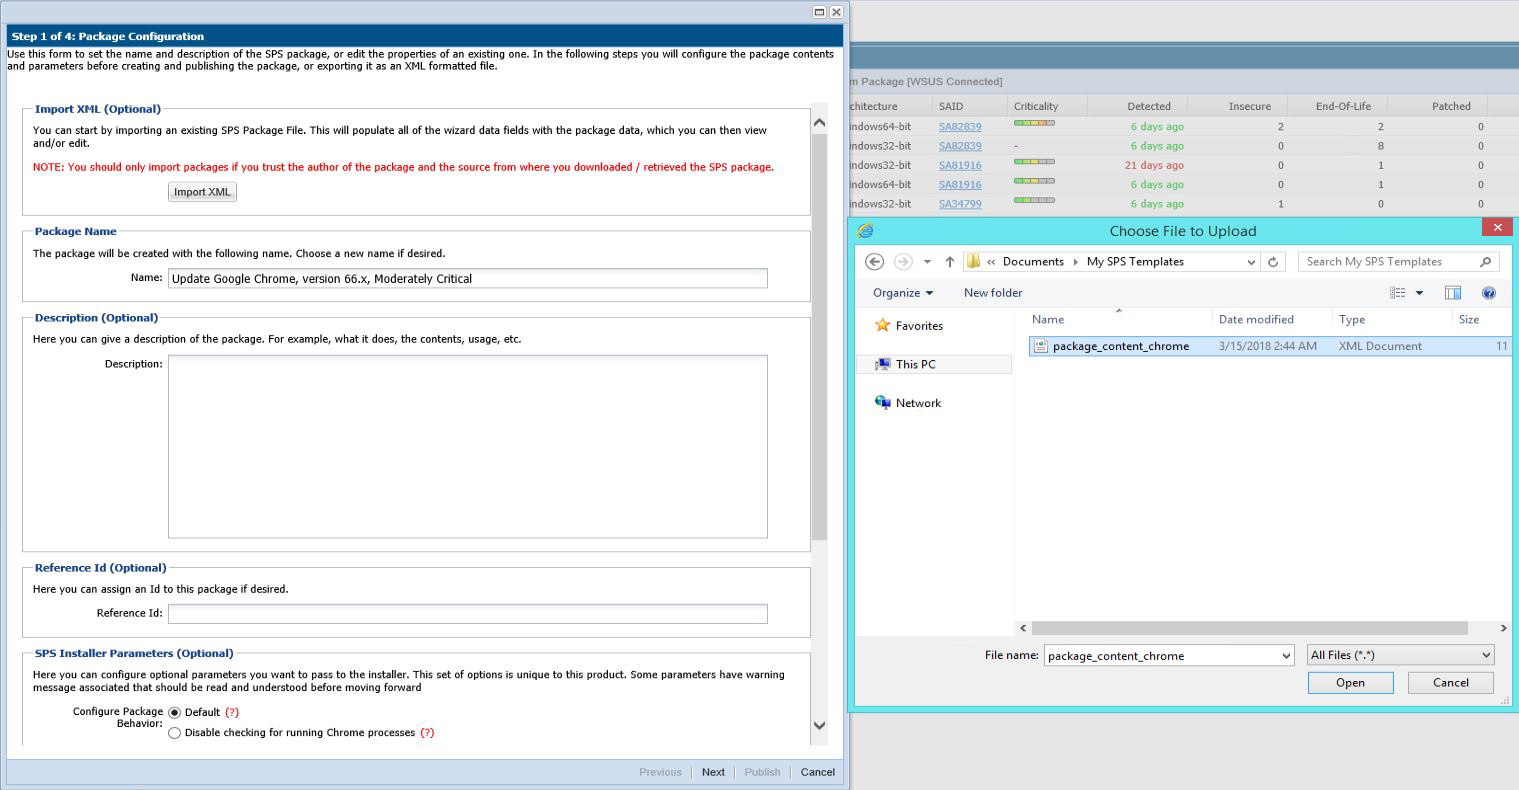Click the help mark beside Default option
This screenshot has width=1519, height=790.
pos(232,713)
